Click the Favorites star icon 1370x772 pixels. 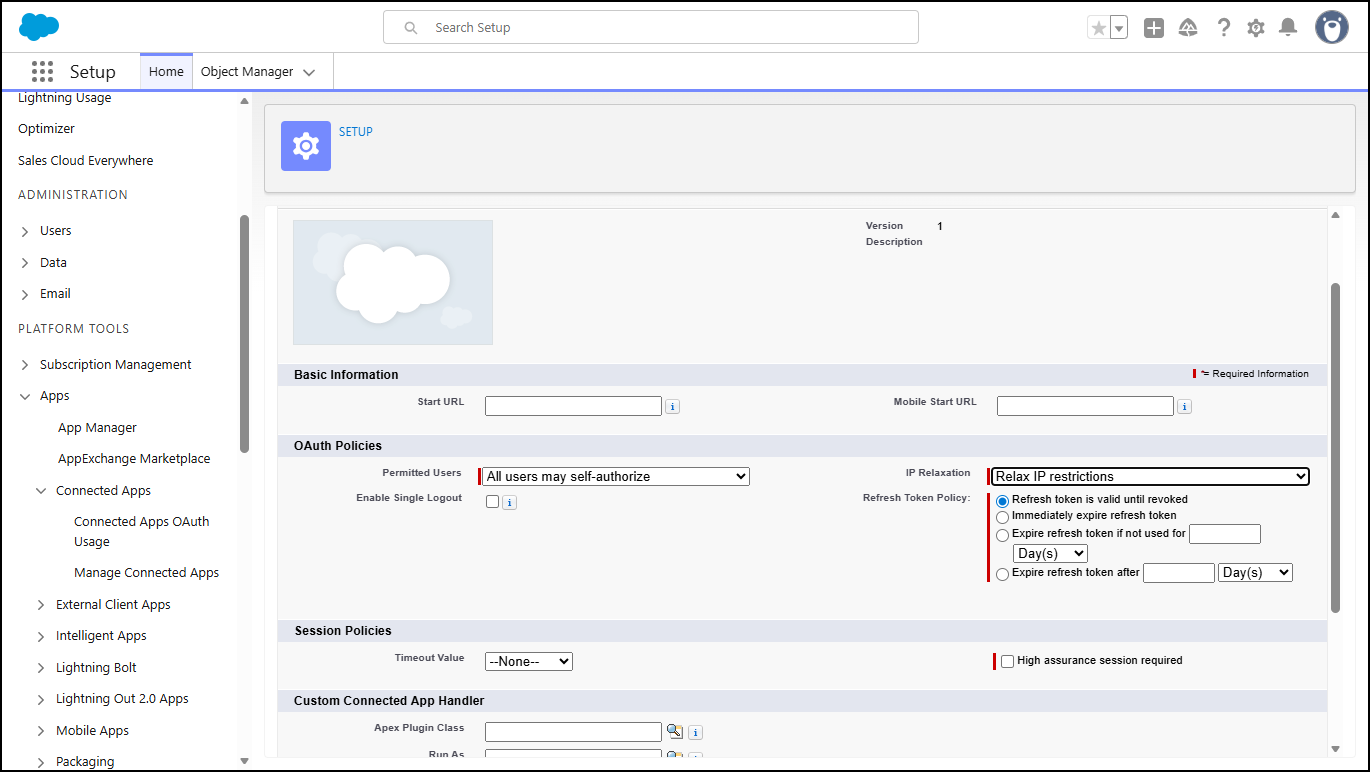tap(1098, 28)
